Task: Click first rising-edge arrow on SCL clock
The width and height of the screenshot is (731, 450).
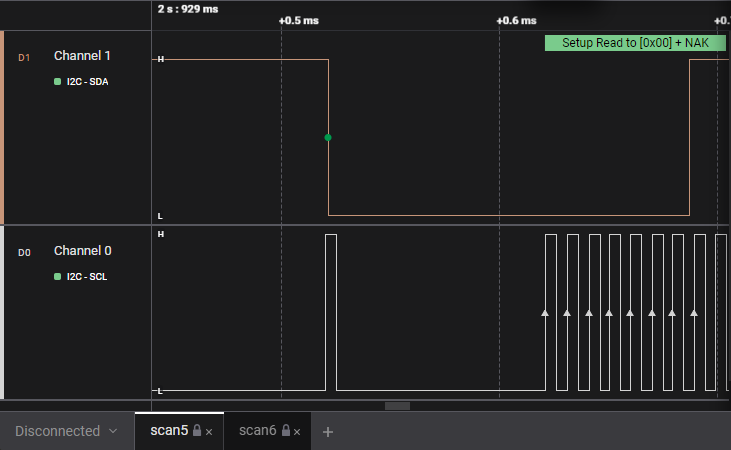Action: (545, 312)
